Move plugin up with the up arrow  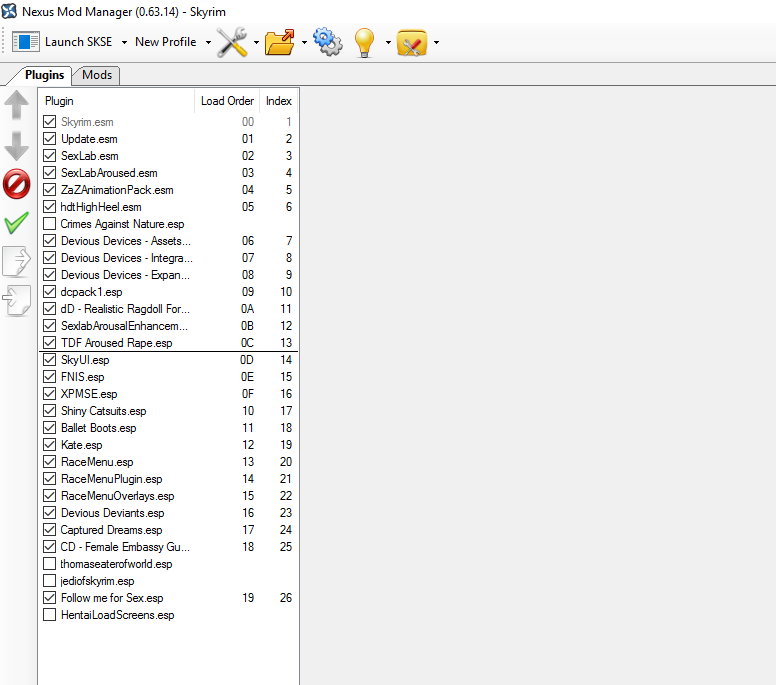pos(16,105)
